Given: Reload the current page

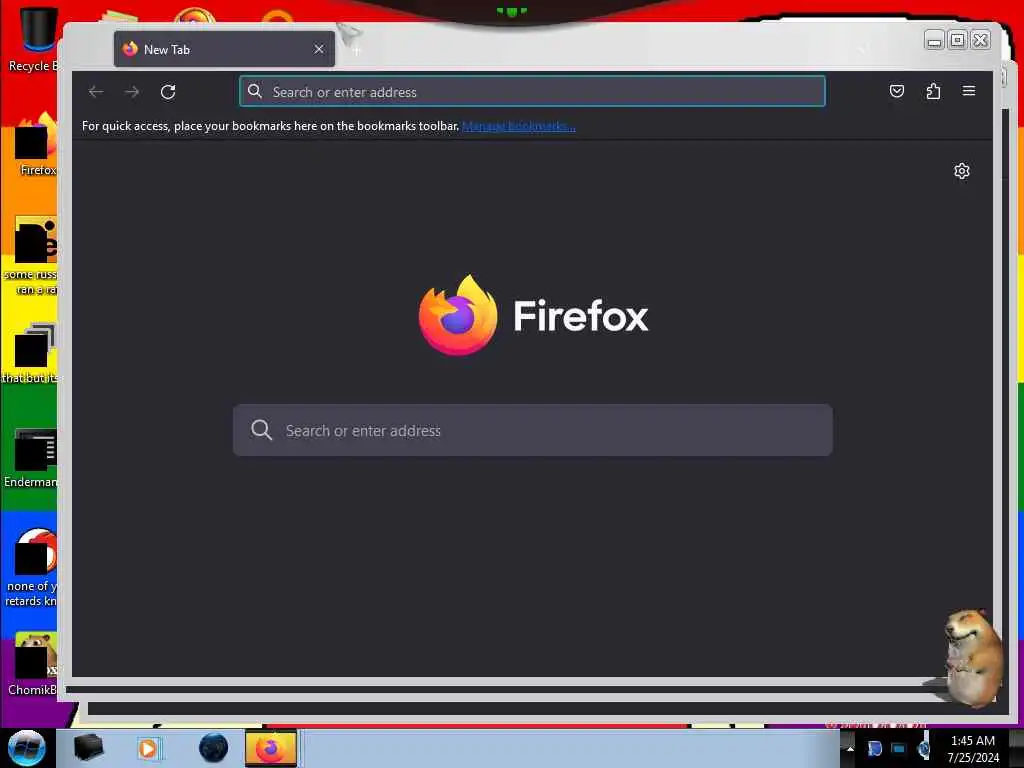Looking at the screenshot, I should tap(168, 92).
